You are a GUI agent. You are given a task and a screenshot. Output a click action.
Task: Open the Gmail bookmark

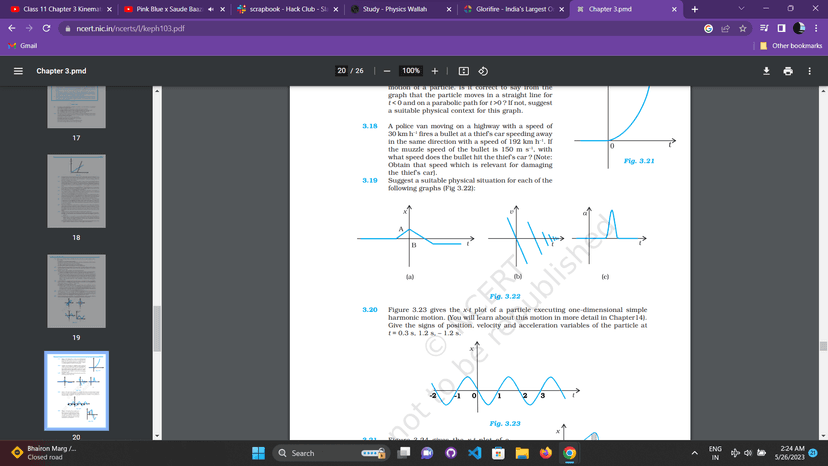coord(23,46)
